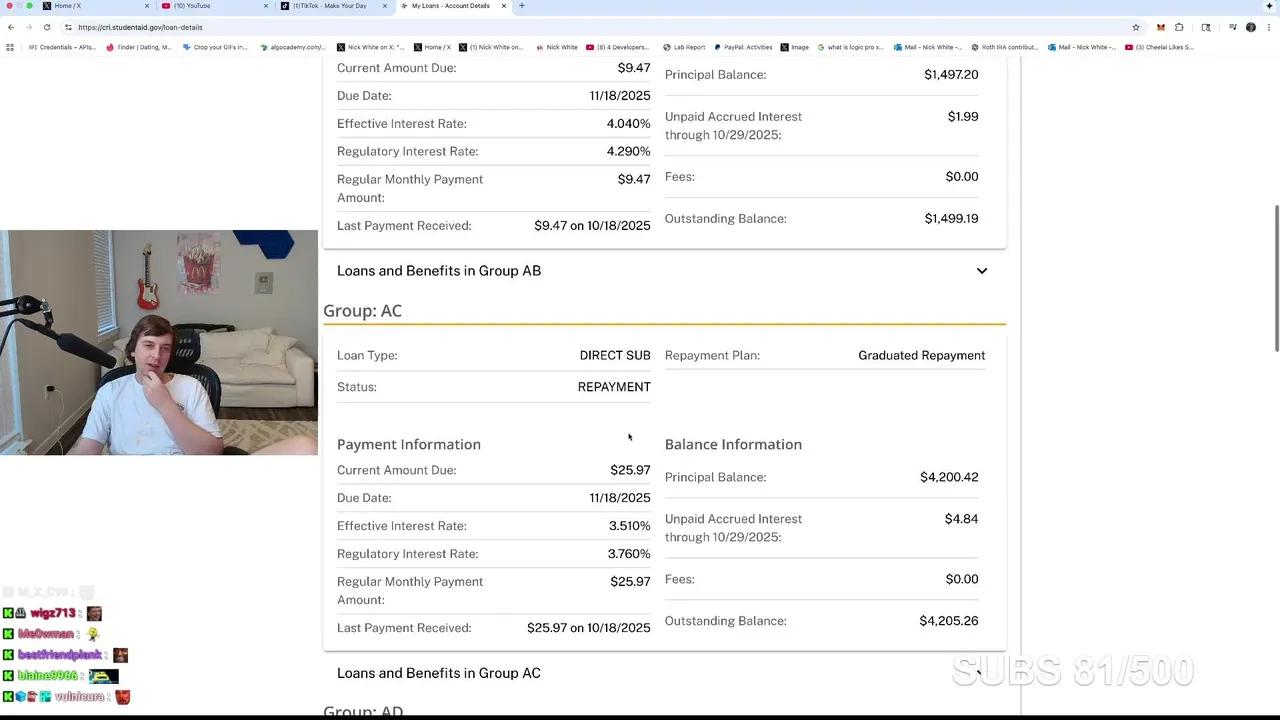
Task: Open the PayPal: Activities bookmark
Action: [743, 47]
